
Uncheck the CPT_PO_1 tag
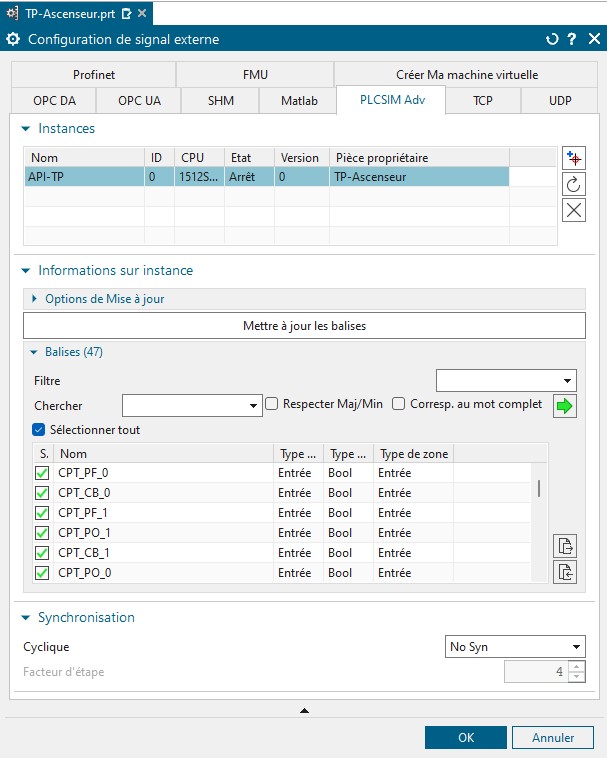[42, 533]
